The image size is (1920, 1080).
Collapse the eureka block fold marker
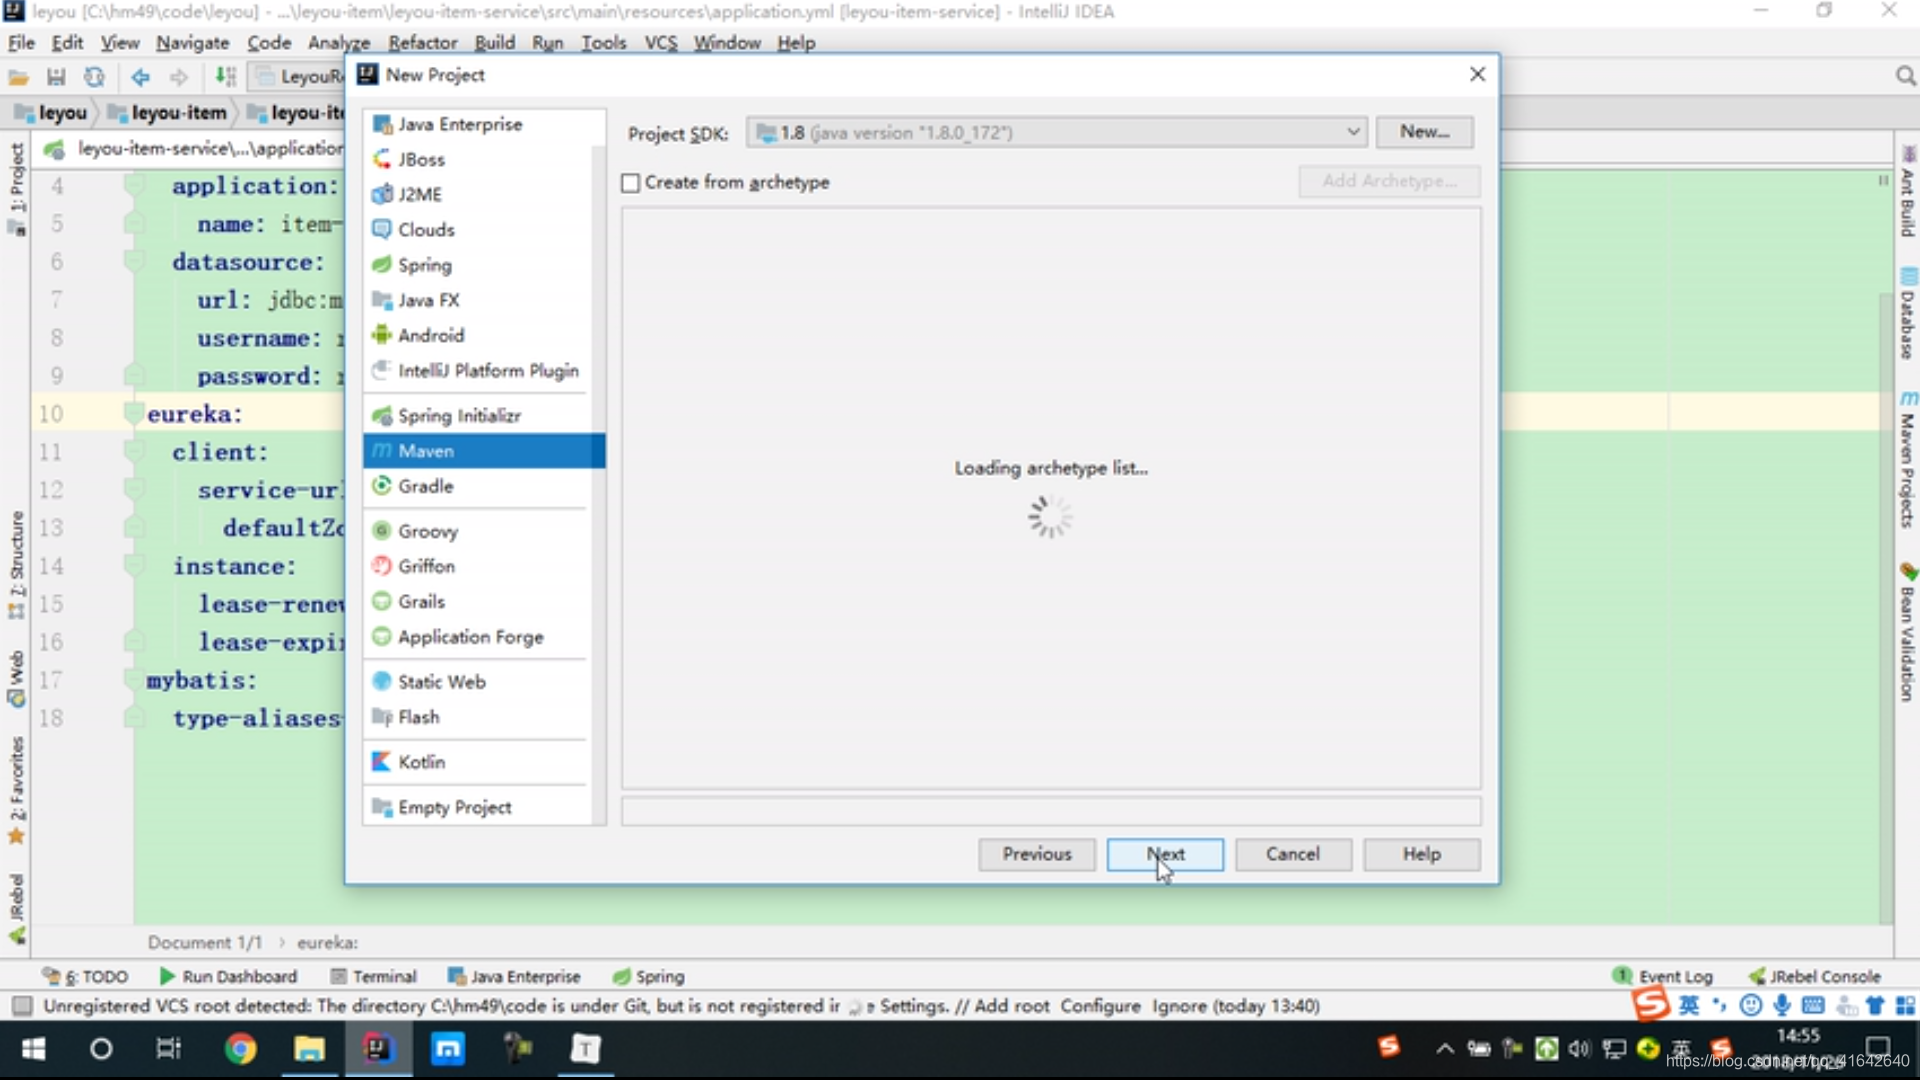click(133, 414)
